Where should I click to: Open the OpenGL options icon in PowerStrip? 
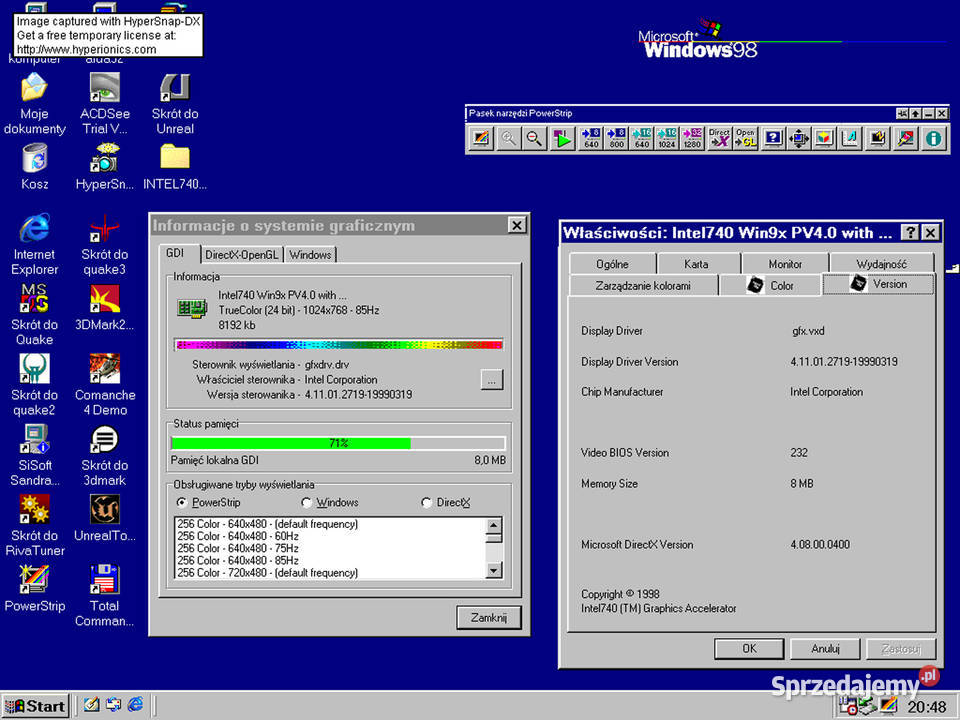745,138
